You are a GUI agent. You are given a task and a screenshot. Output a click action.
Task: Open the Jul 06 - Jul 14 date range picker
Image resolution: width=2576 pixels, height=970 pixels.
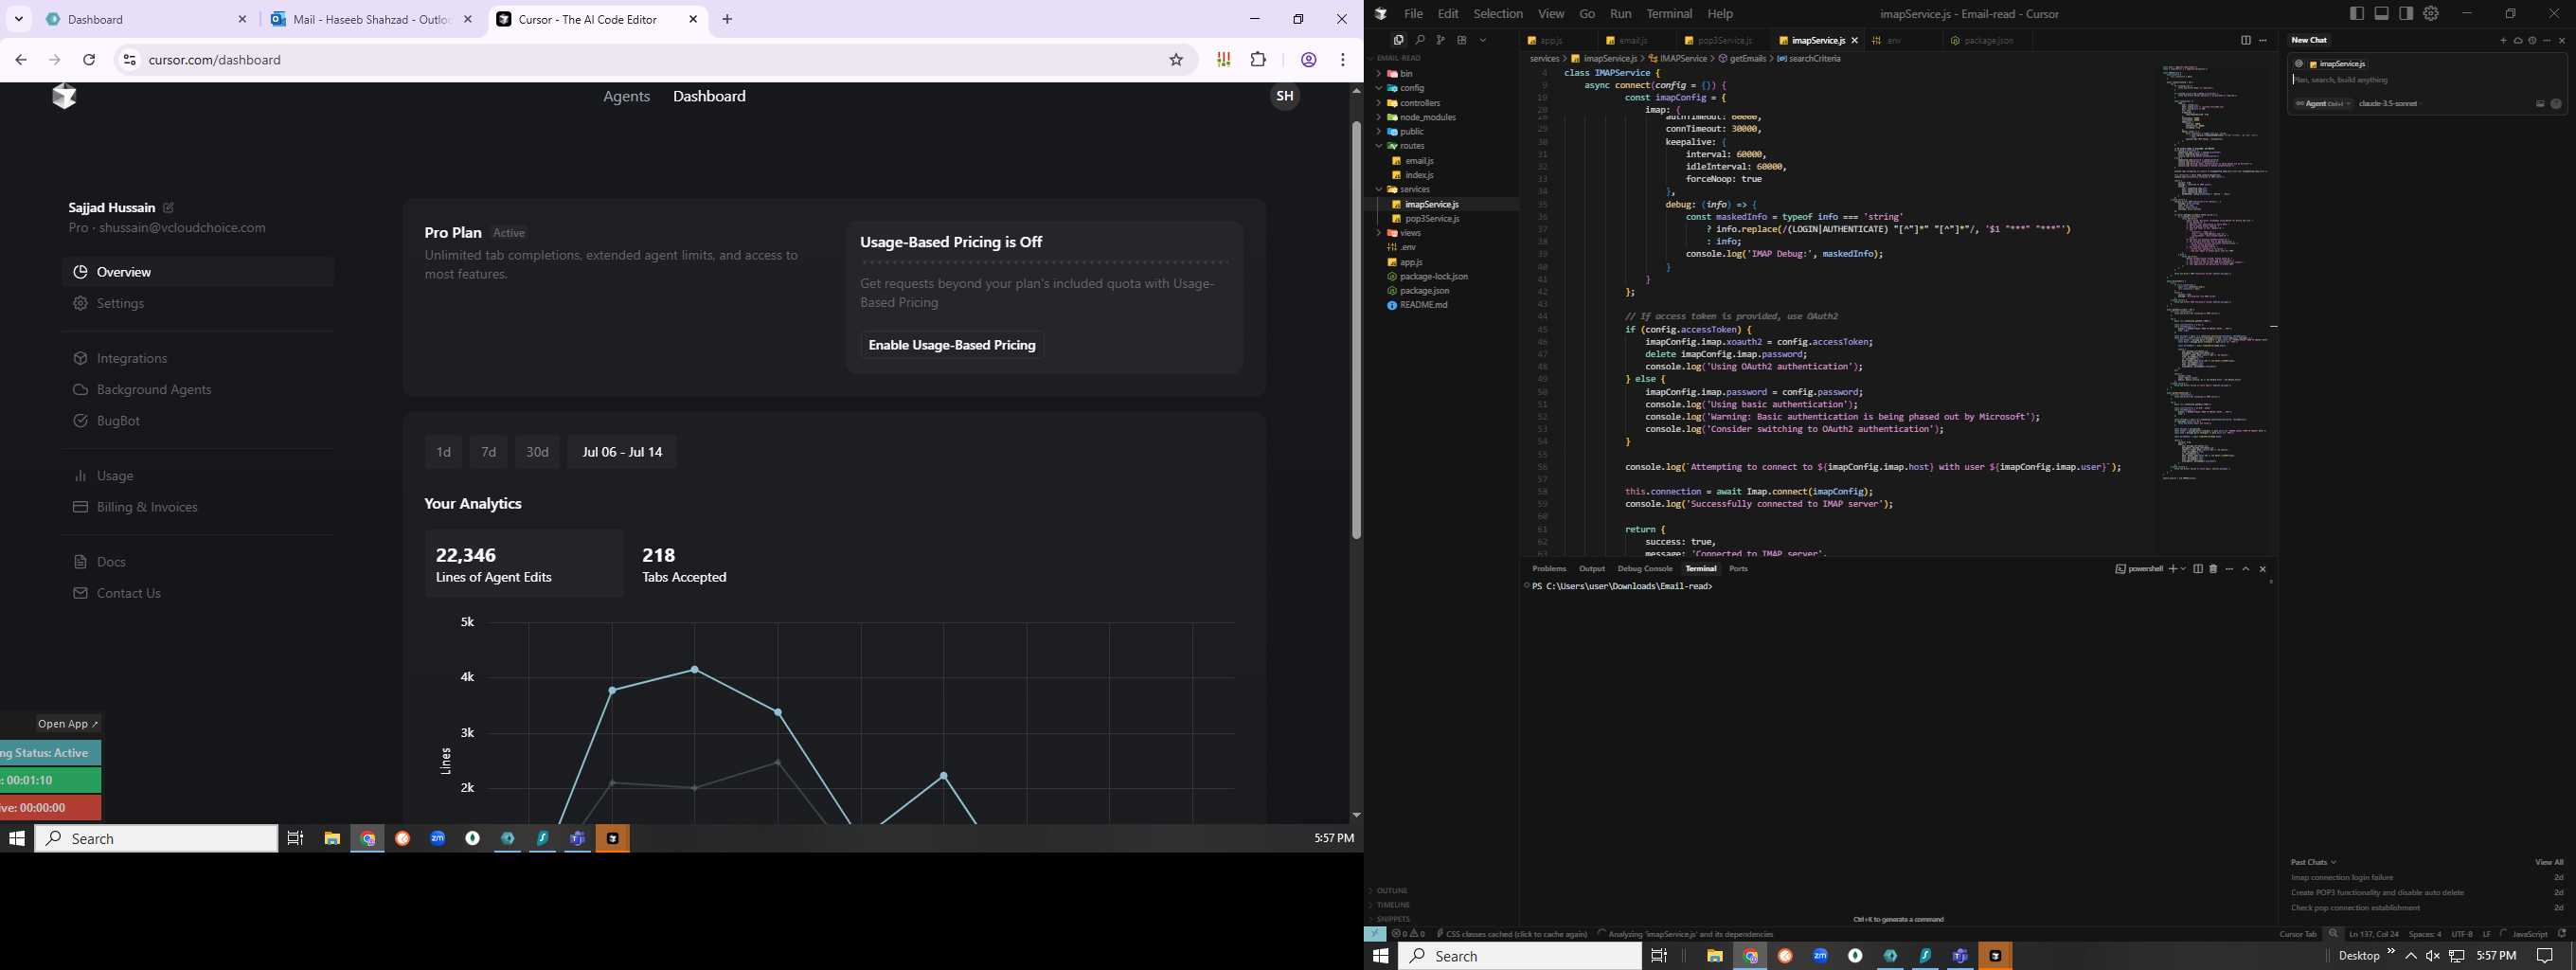(x=622, y=452)
